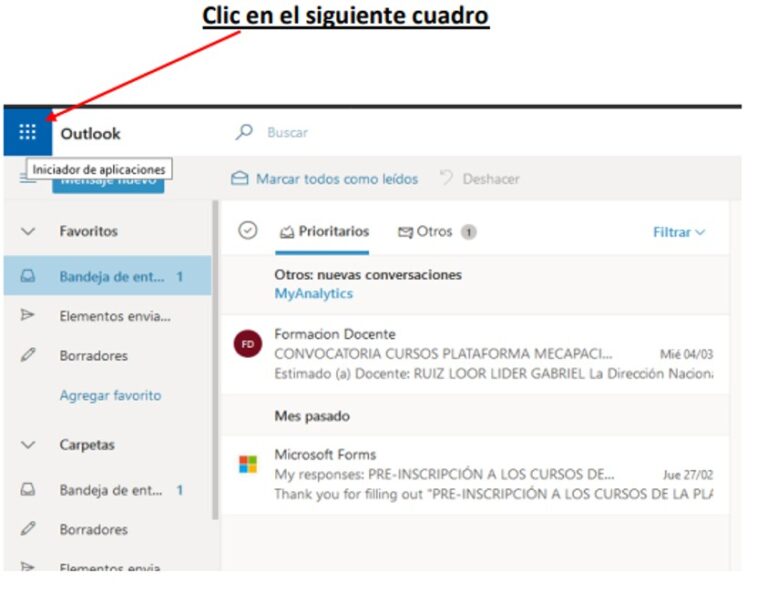Open the Filtrar dropdown
The height and width of the screenshot is (593, 768).
tap(678, 232)
